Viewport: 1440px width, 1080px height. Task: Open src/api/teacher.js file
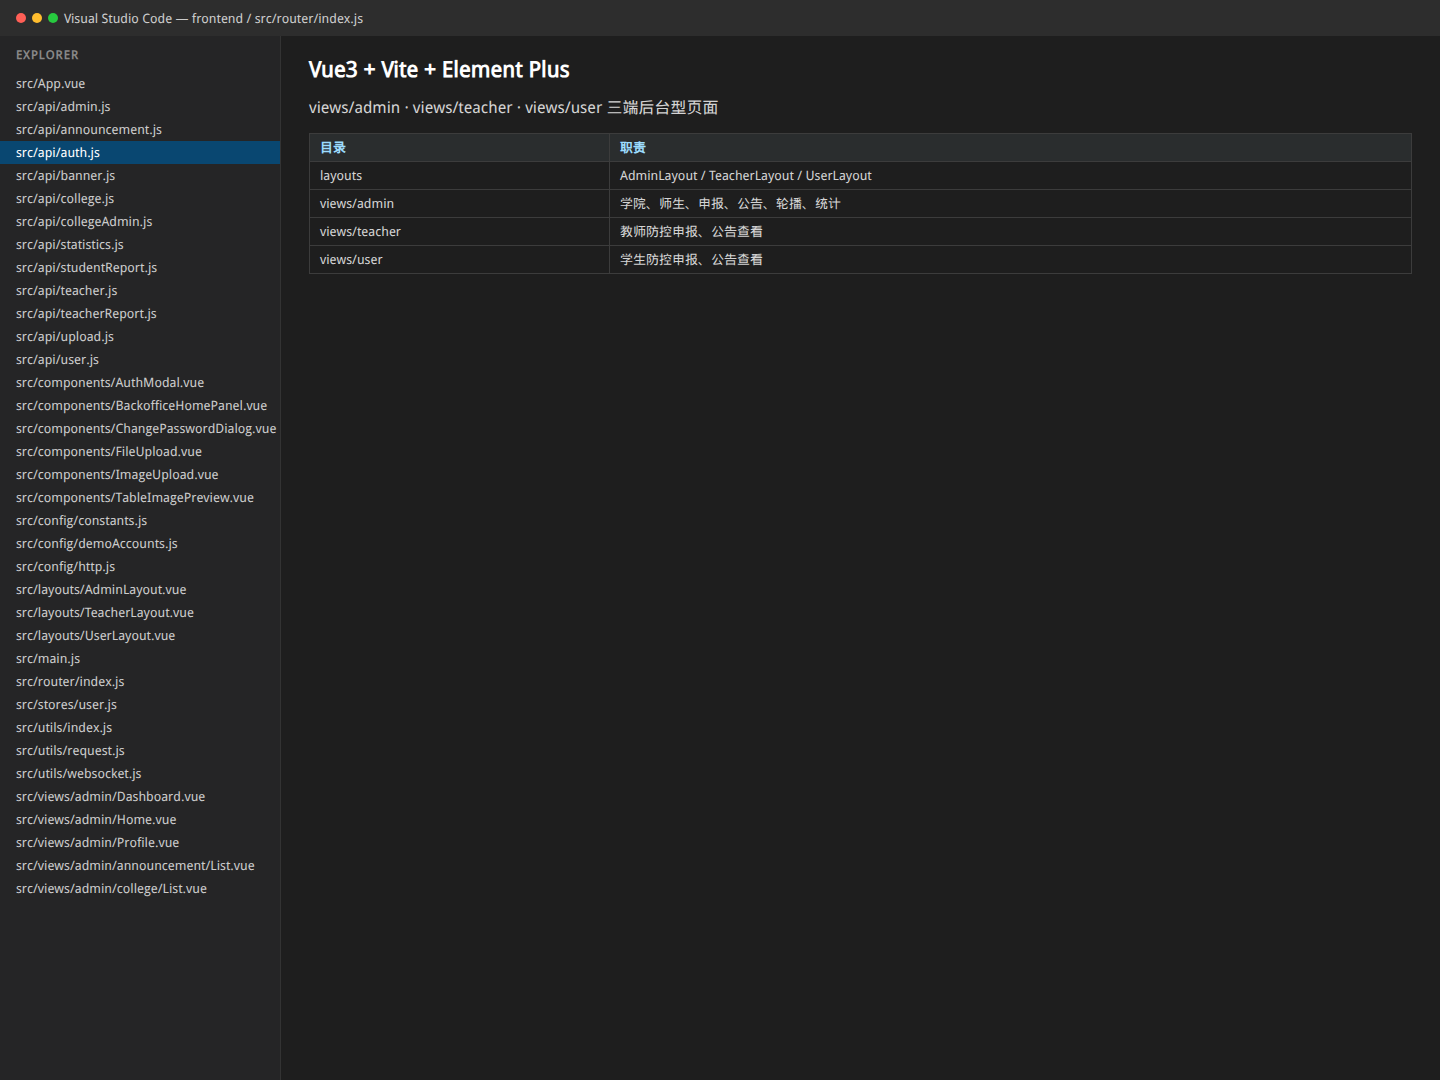tap(140, 291)
